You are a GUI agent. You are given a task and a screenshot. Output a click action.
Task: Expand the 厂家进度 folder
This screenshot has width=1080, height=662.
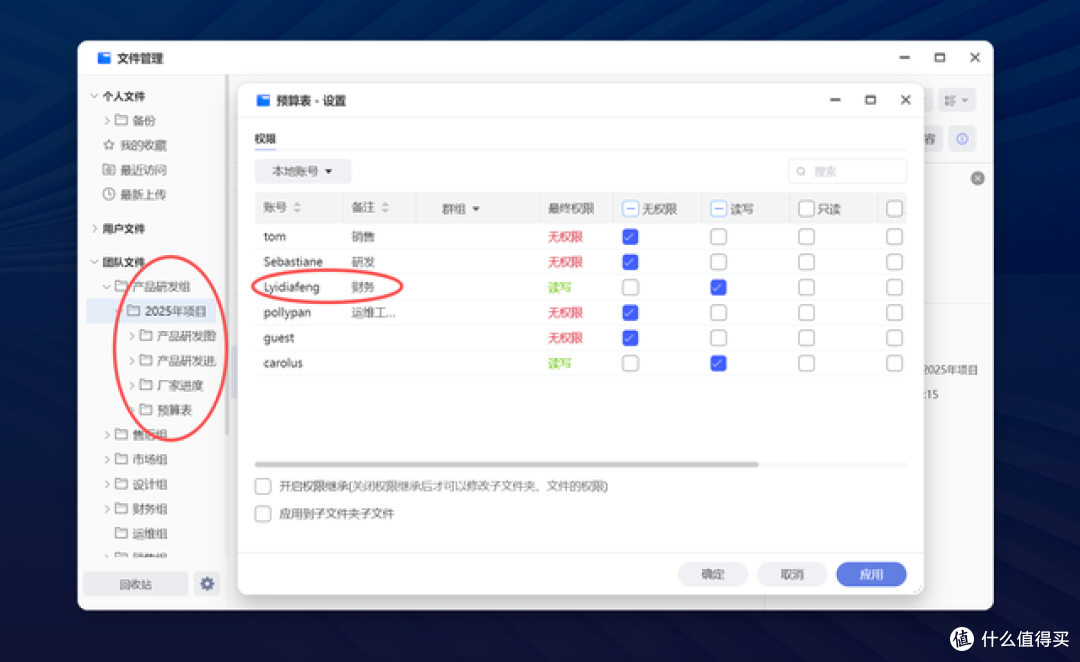coord(131,385)
